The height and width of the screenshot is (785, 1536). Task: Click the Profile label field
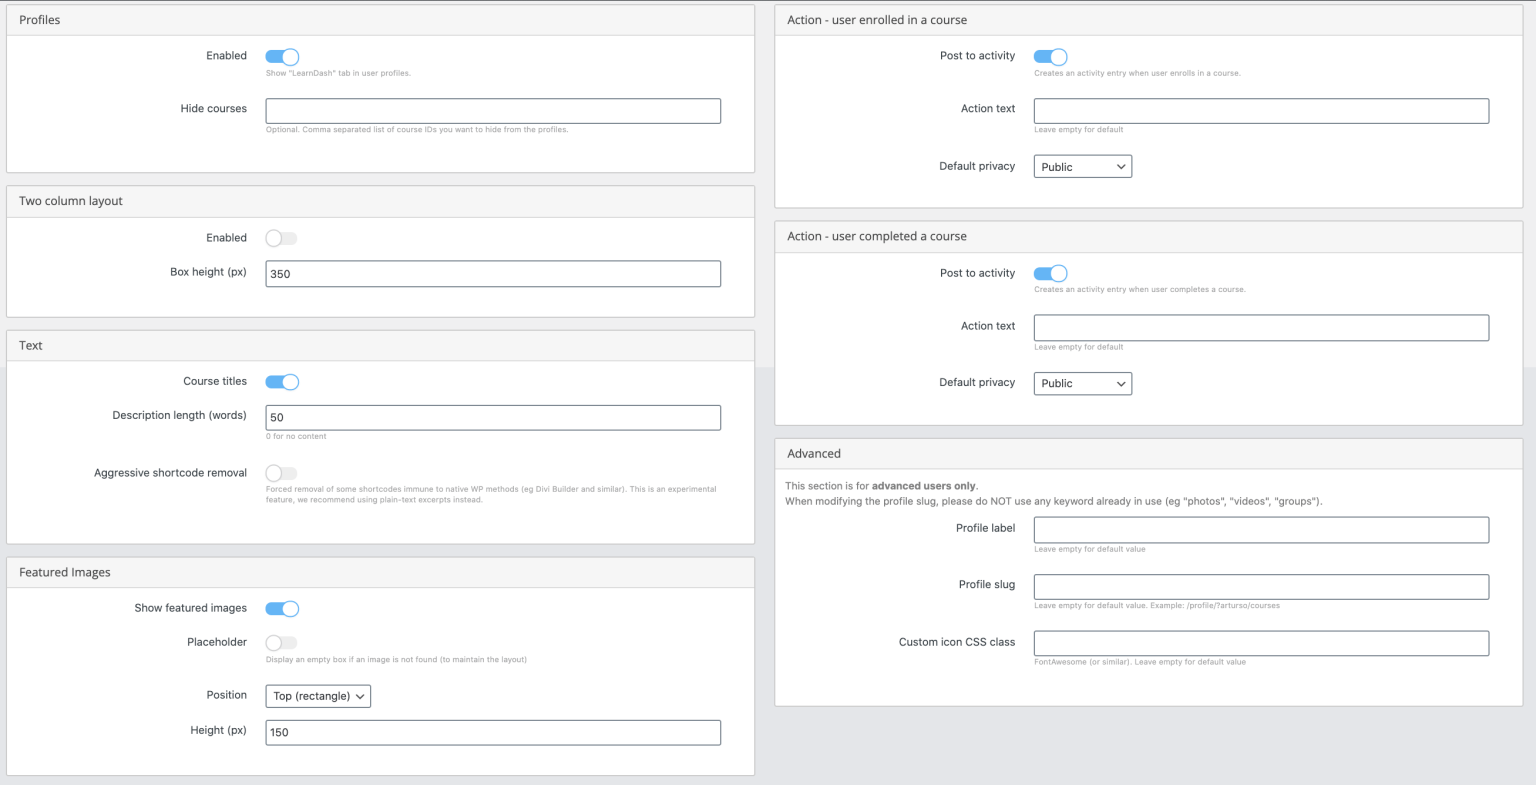pos(1260,529)
